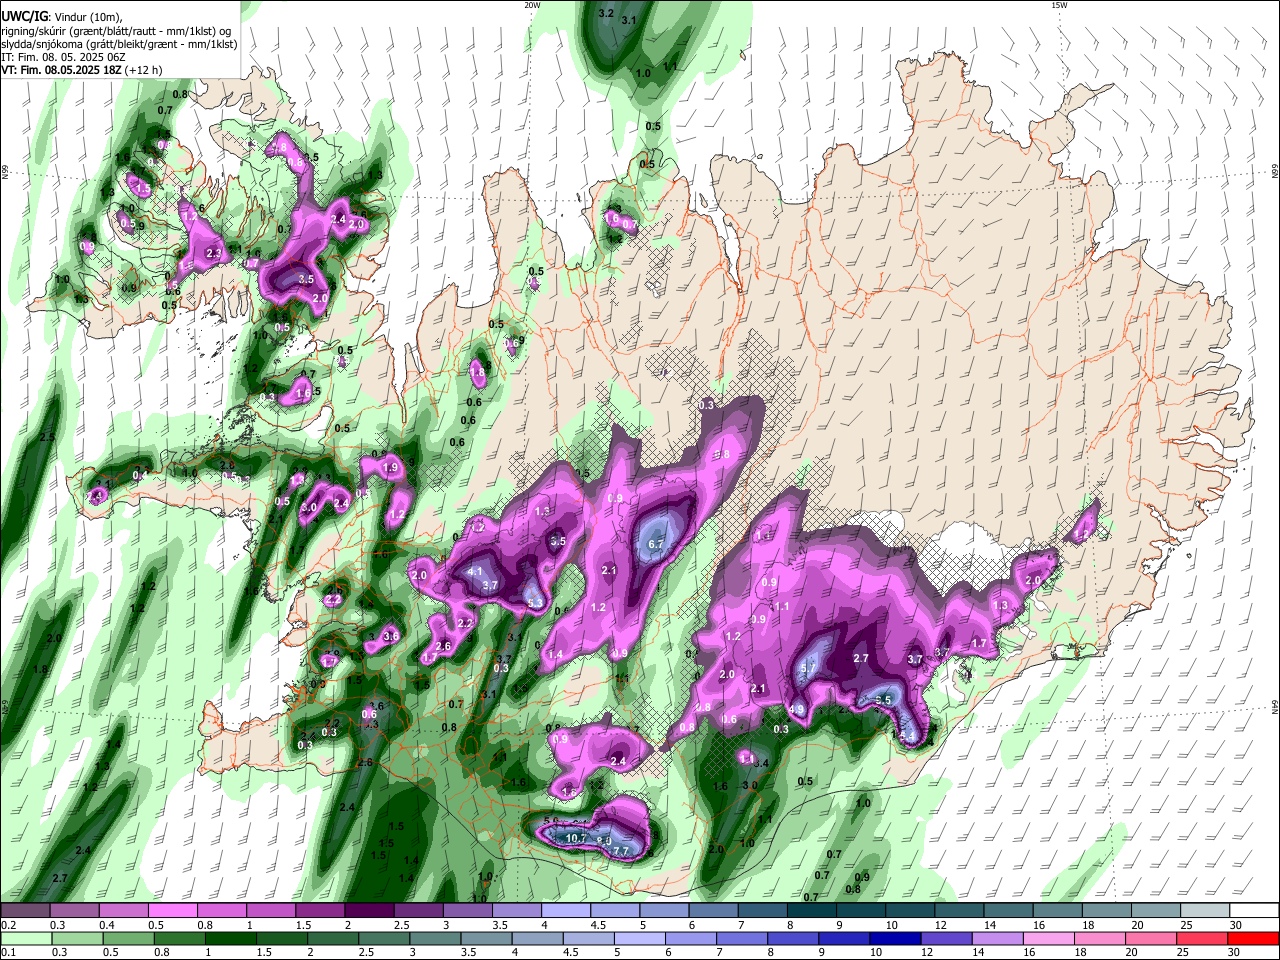This screenshot has height=960, width=1280.
Task: Click the 15W longitude label
Action: pyautogui.click(x=1059, y=5)
